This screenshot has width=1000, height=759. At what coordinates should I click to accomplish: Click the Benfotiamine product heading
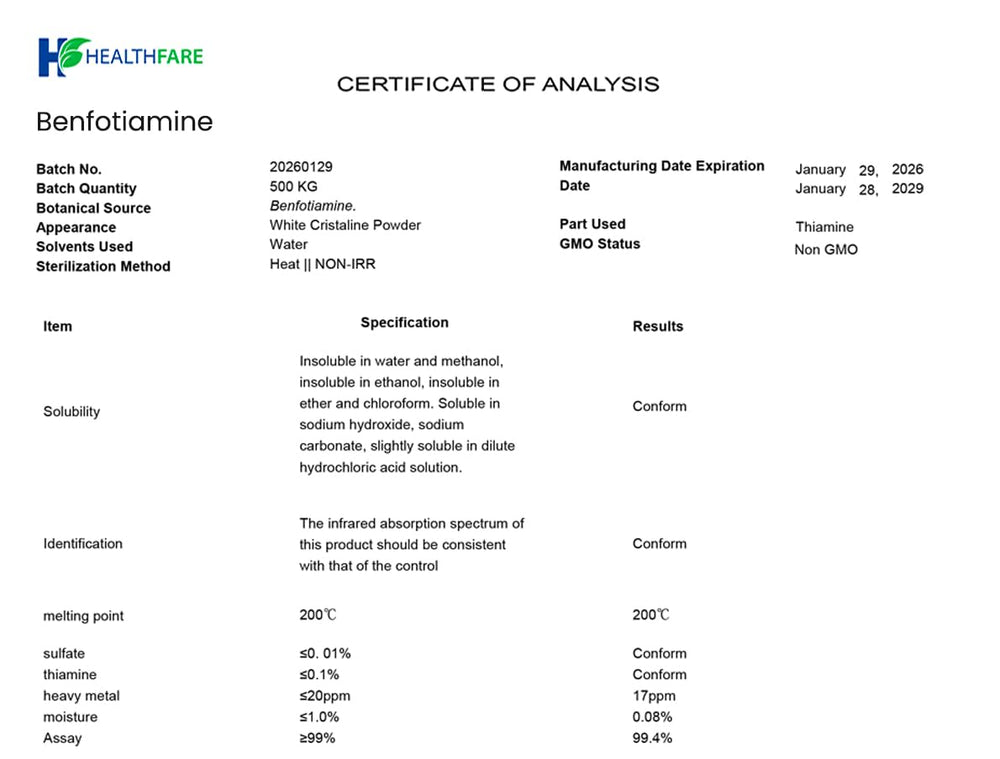click(x=124, y=121)
